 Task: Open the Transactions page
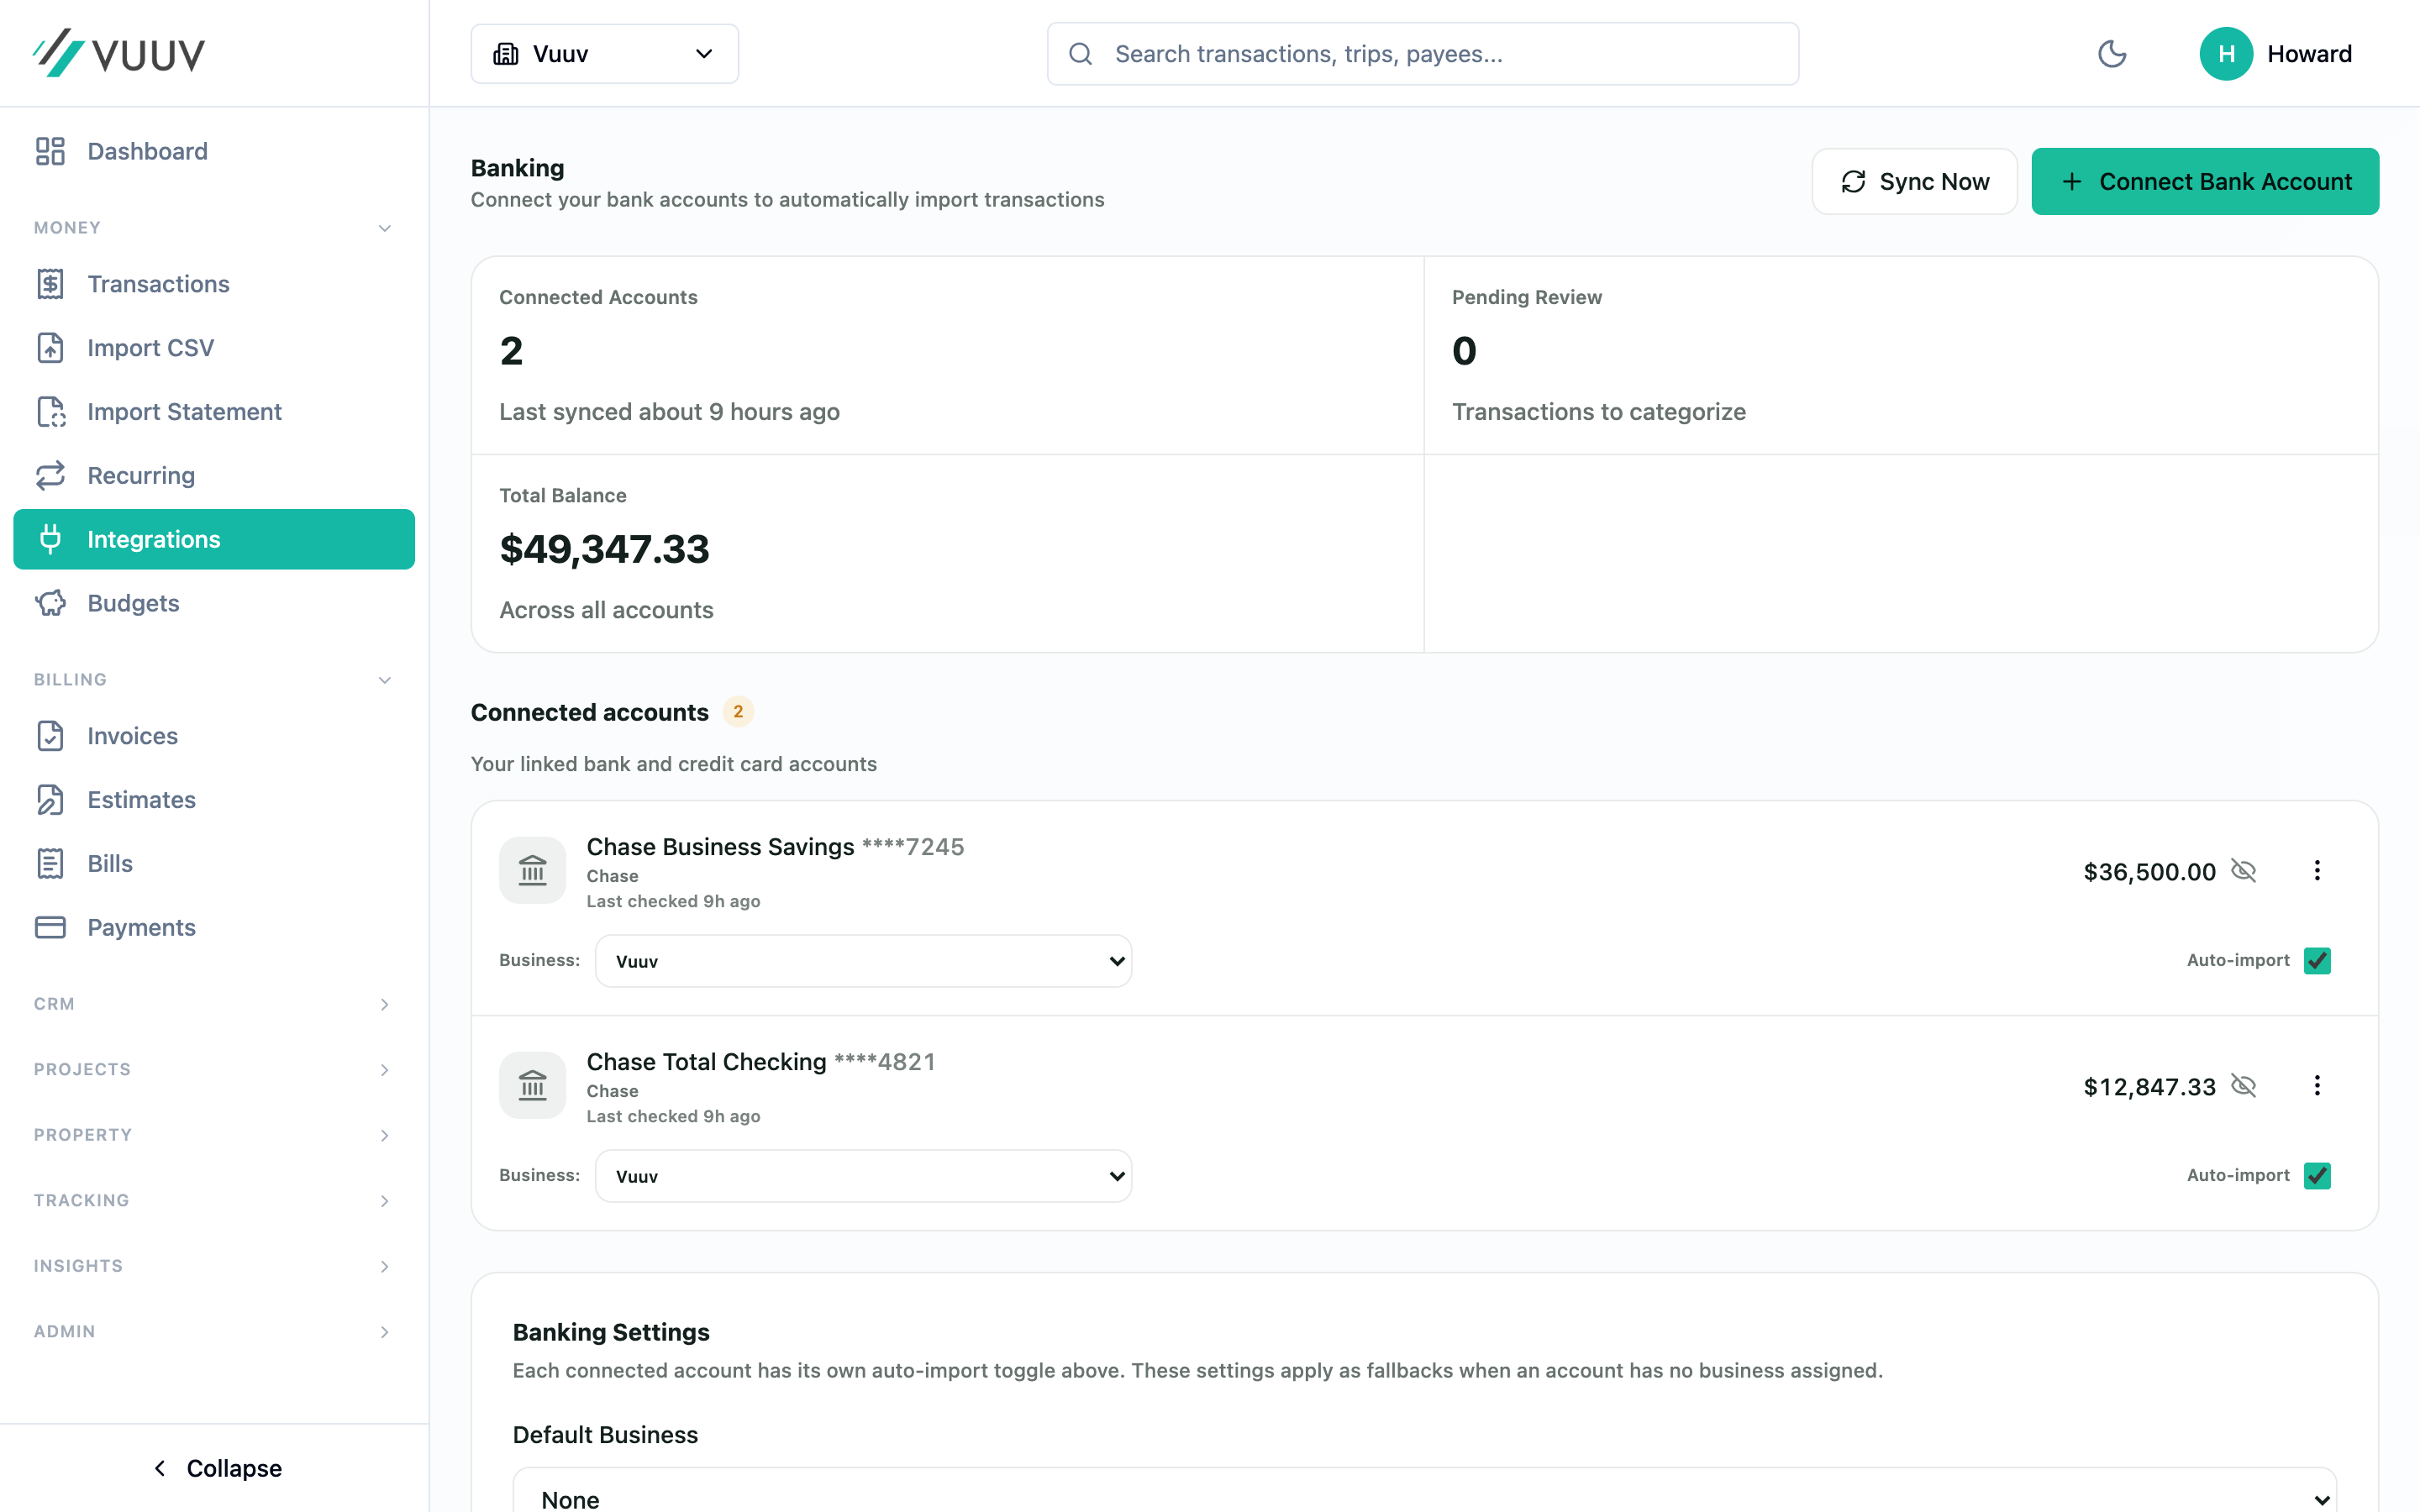pyautogui.click(x=214, y=284)
